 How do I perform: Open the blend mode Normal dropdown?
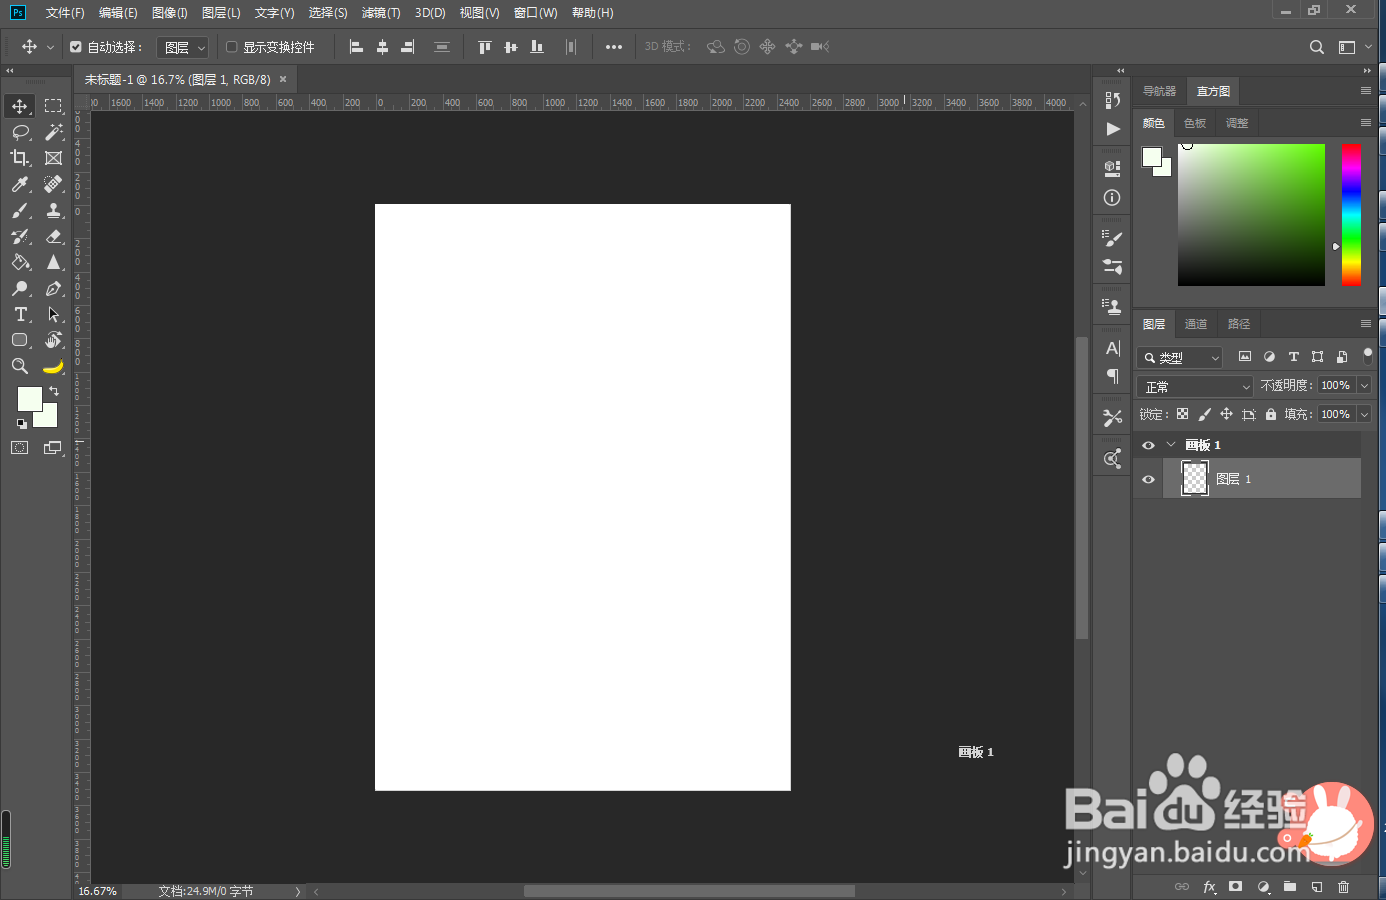pos(1195,386)
